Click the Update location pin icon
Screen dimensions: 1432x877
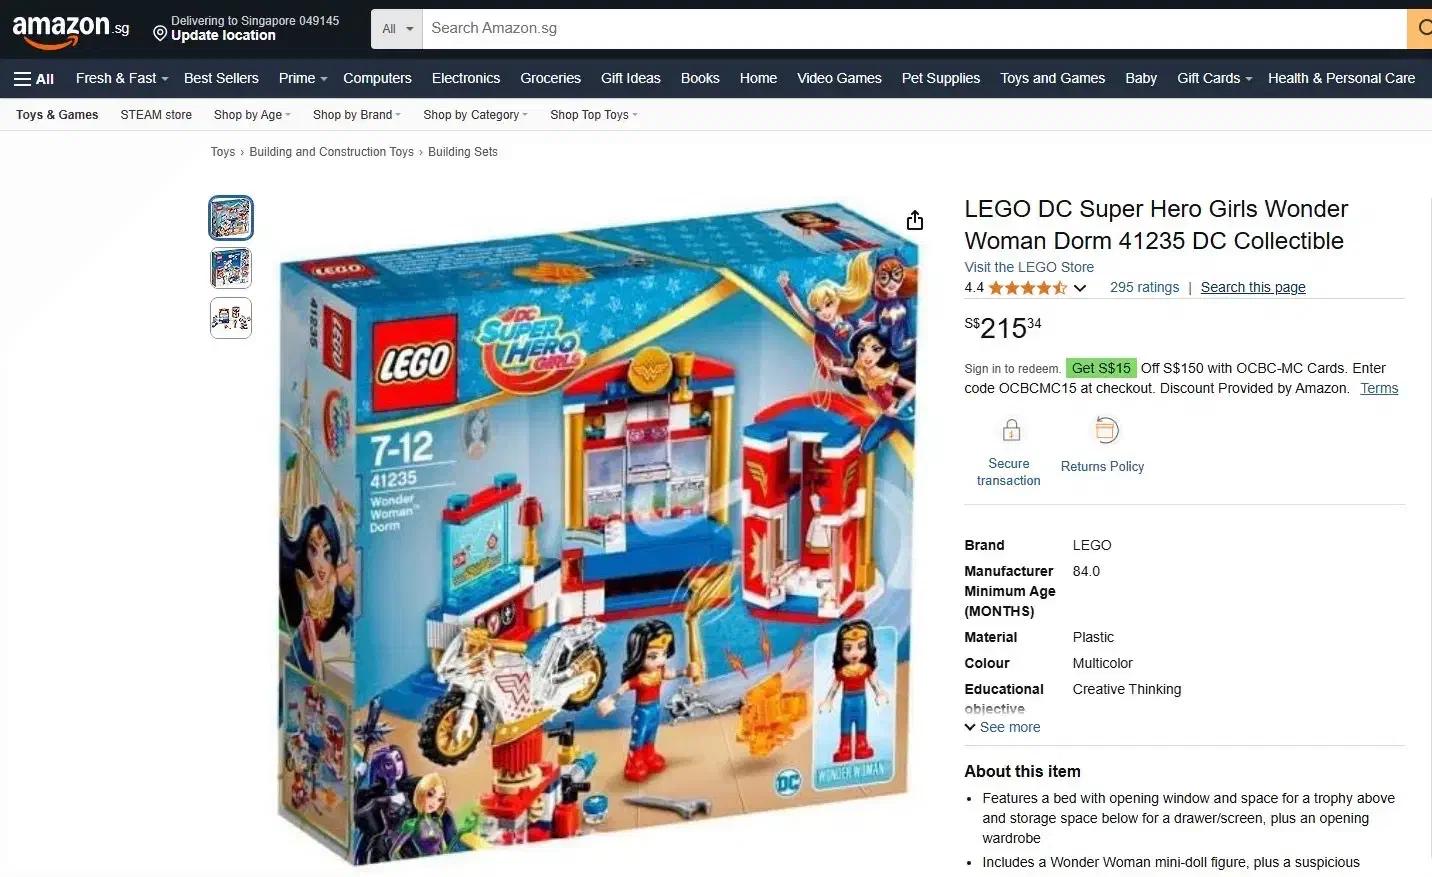click(159, 34)
